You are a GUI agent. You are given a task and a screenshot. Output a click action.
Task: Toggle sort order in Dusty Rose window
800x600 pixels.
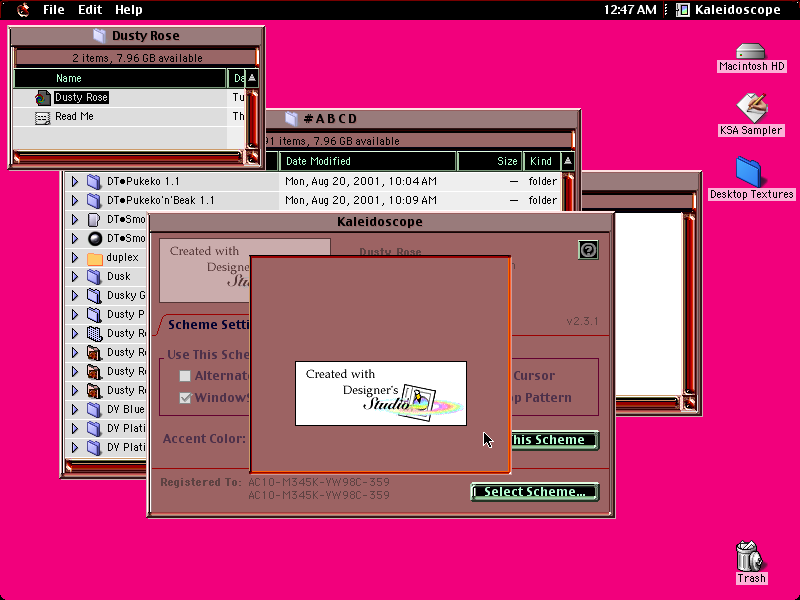point(252,78)
